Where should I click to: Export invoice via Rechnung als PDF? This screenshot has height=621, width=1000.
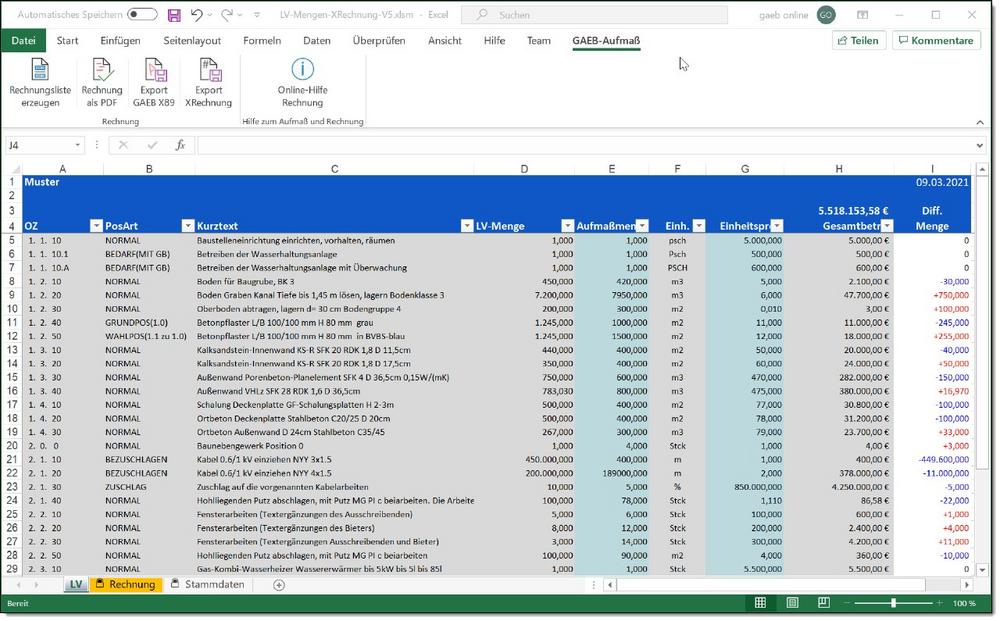[102, 84]
